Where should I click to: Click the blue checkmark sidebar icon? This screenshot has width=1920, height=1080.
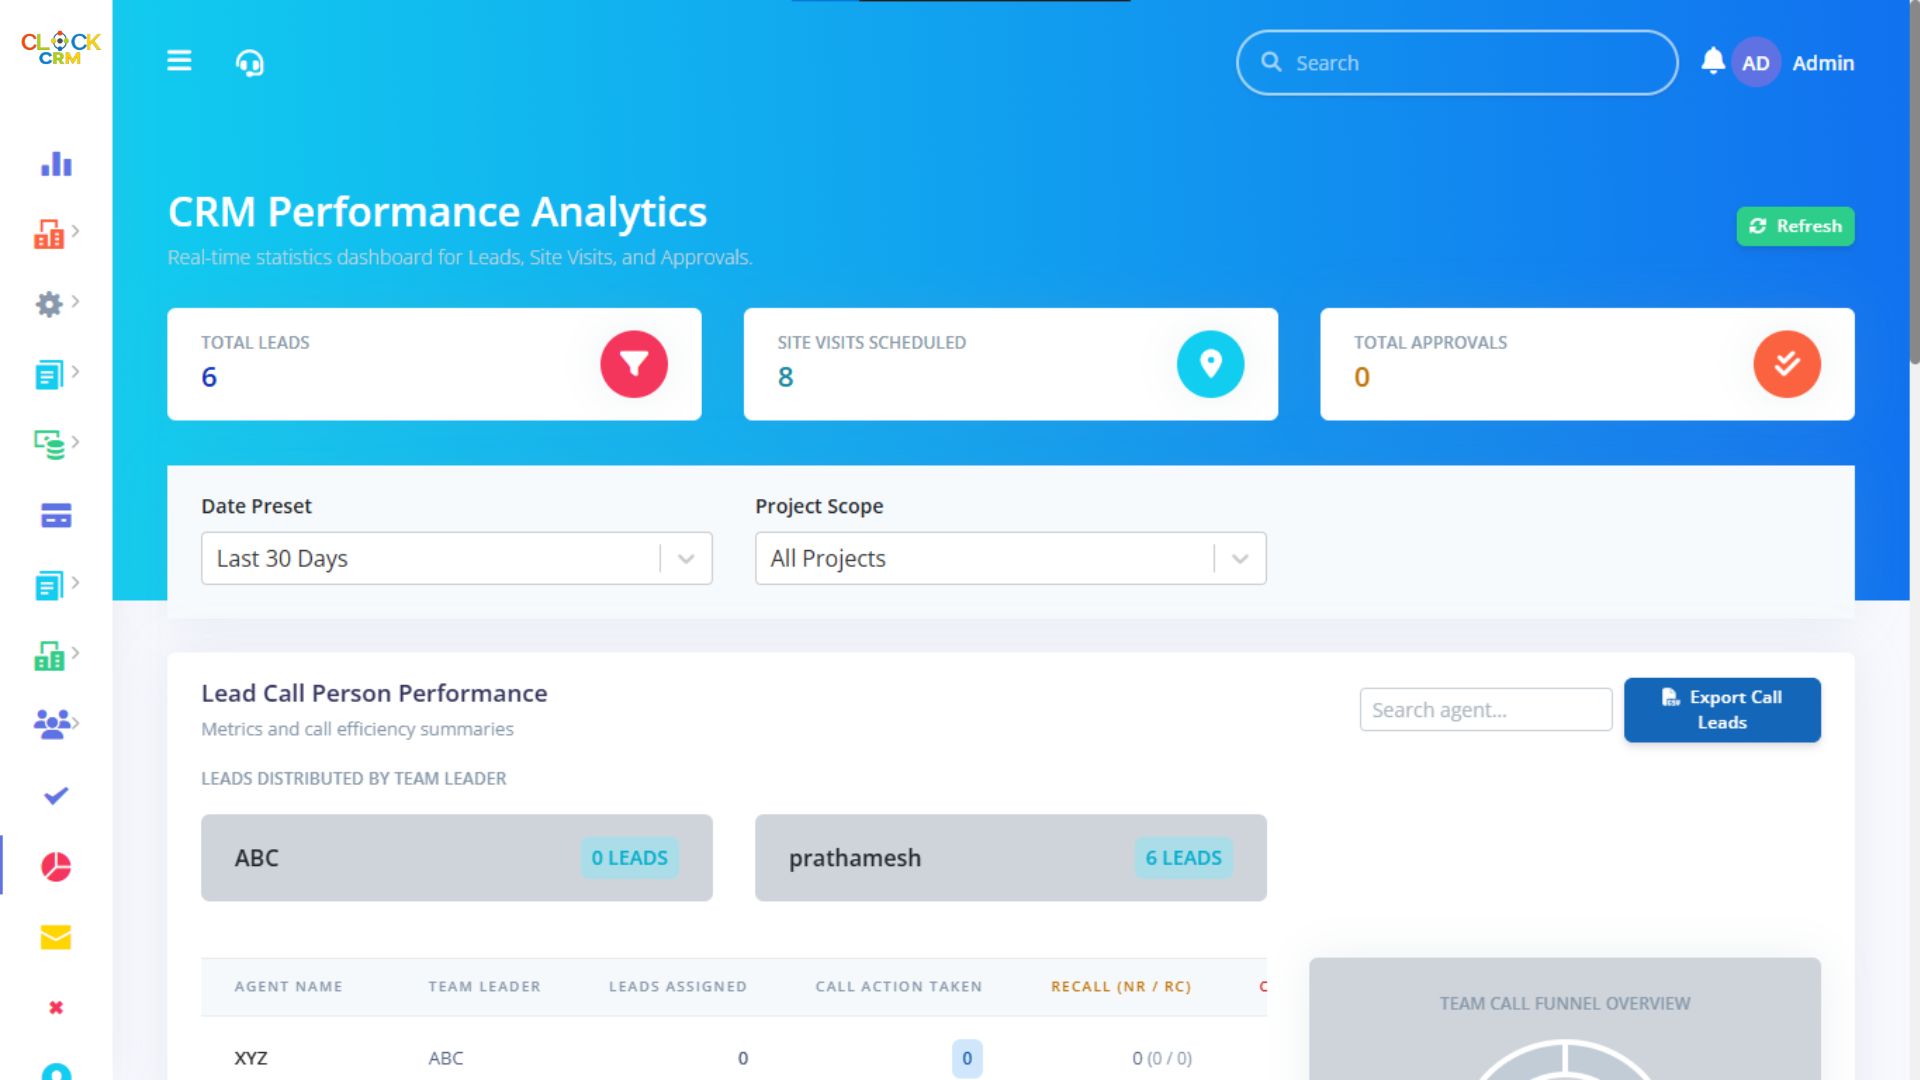pos(56,796)
